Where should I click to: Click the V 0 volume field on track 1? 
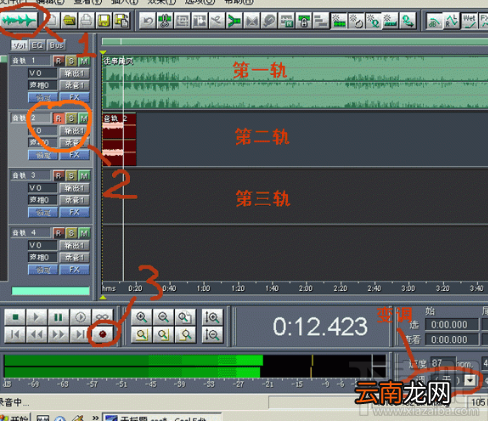[x=43, y=73]
